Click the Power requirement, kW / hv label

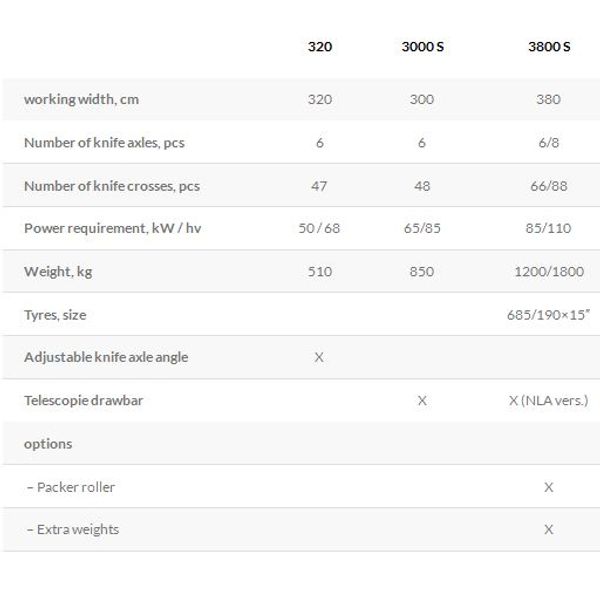coord(112,228)
